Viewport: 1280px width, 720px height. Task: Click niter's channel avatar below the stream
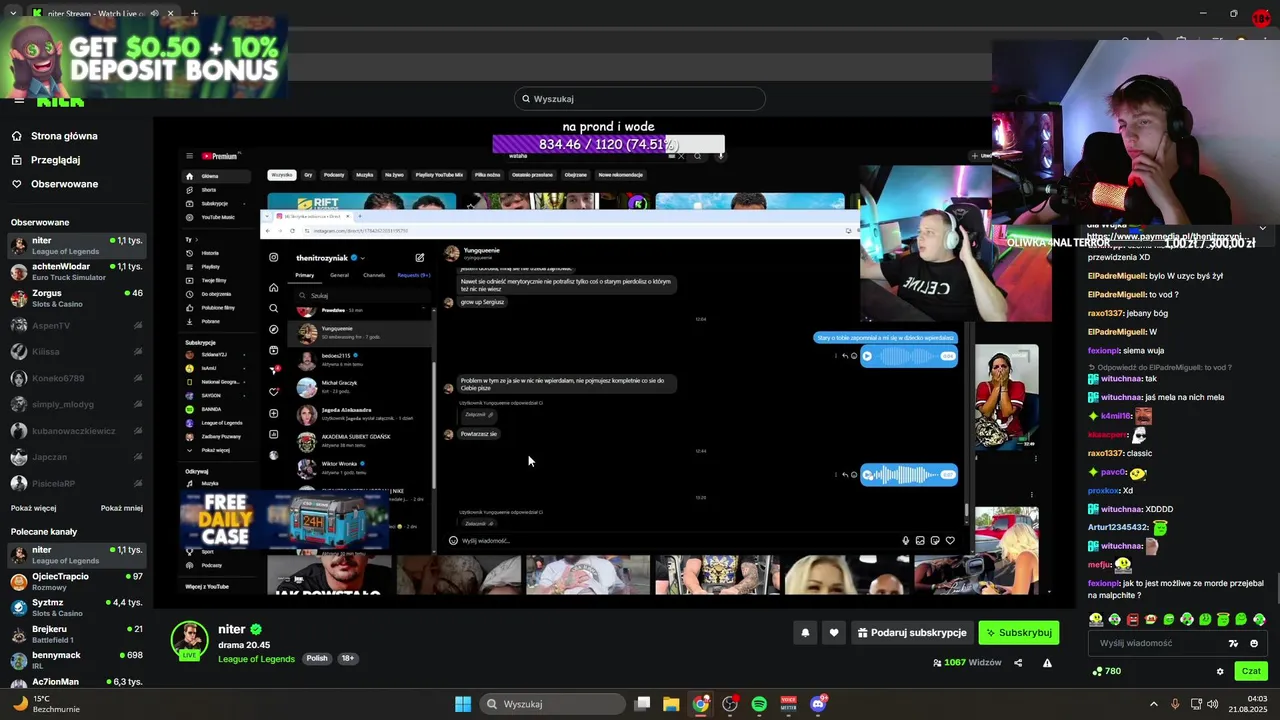[189, 638]
